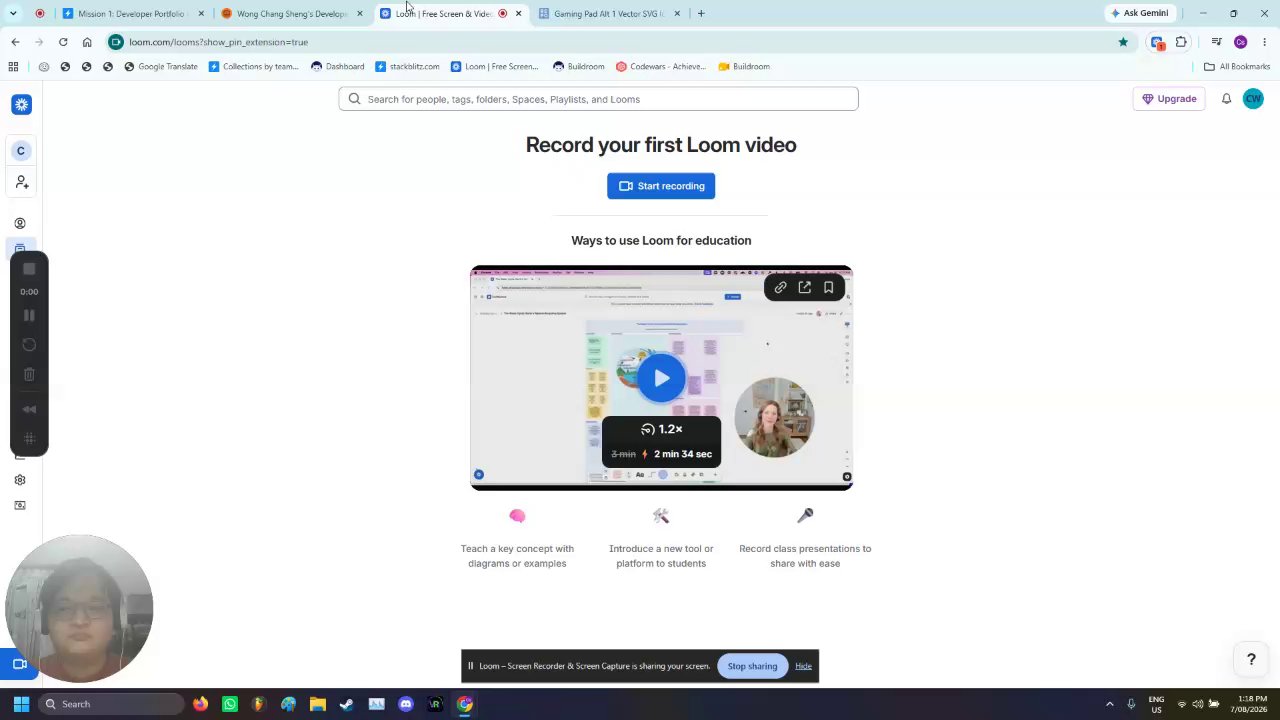This screenshot has width=1280, height=720.
Task: Click the Hide link in the sharing bar
Action: [x=803, y=666]
